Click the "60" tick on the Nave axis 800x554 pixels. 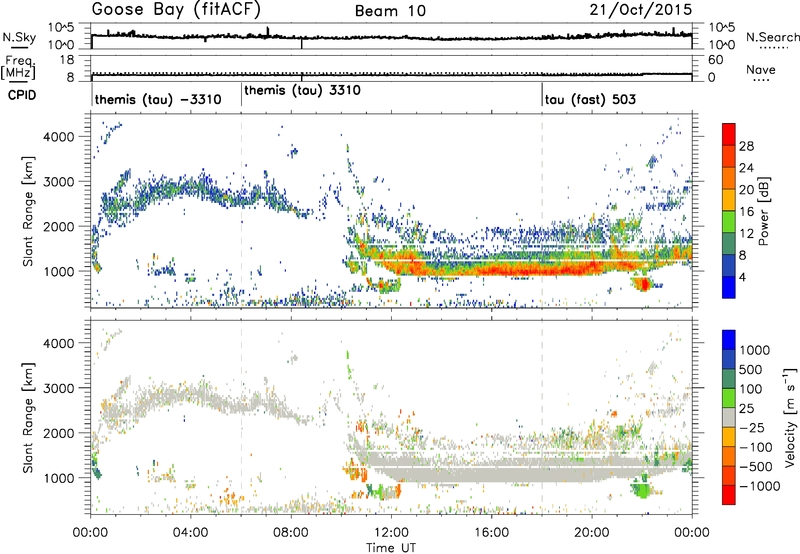point(716,60)
